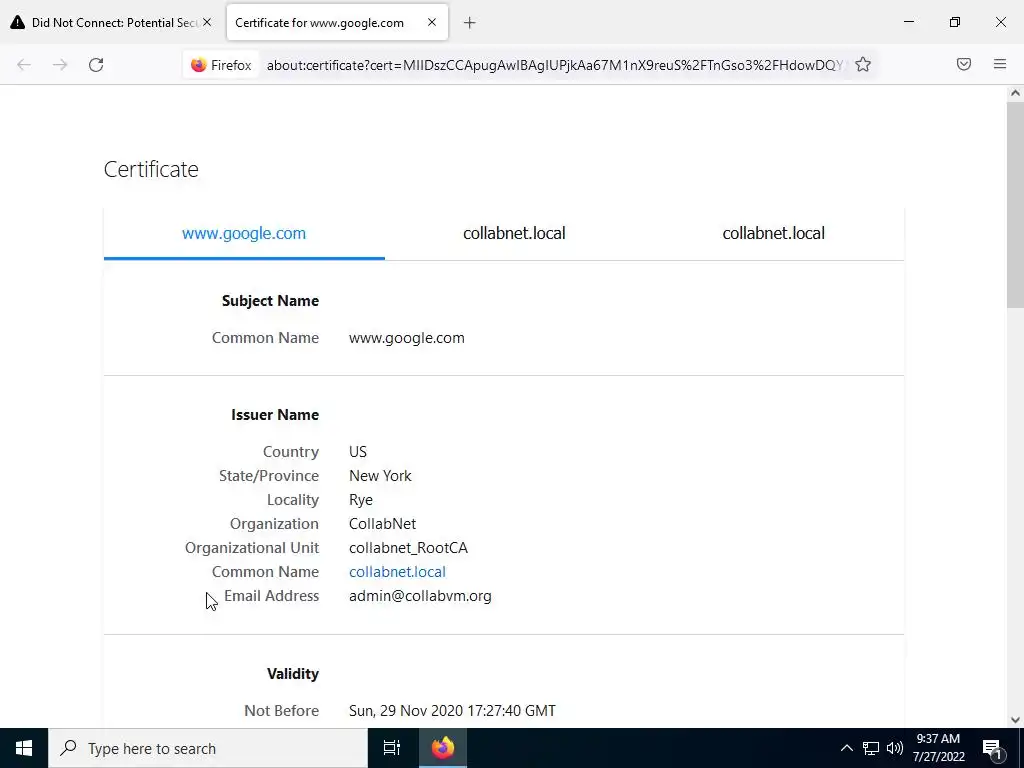The image size is (1024, 768).
Task: Click the taskbar clock showing 9:37 AM
Action: [x=938, y=748]
